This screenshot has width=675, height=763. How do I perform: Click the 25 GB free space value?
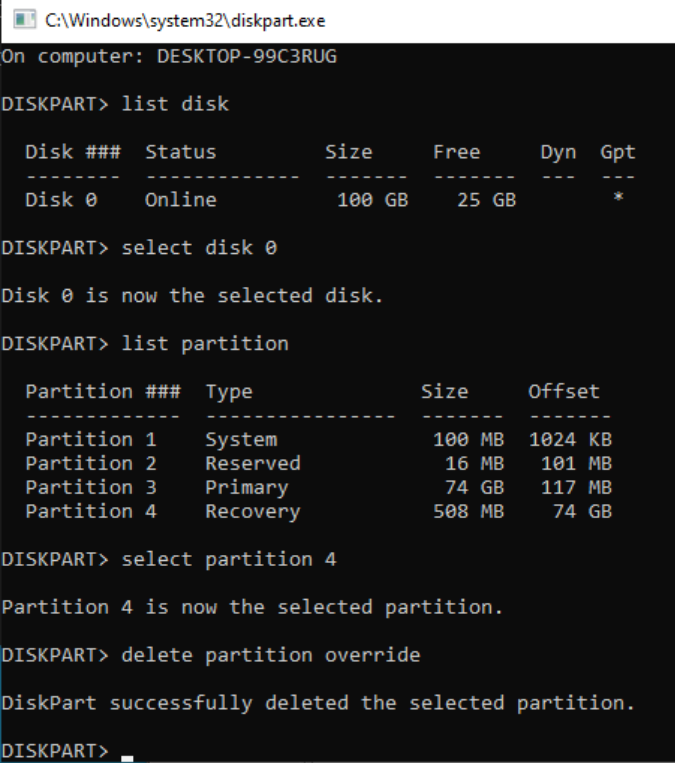[486, 200]
